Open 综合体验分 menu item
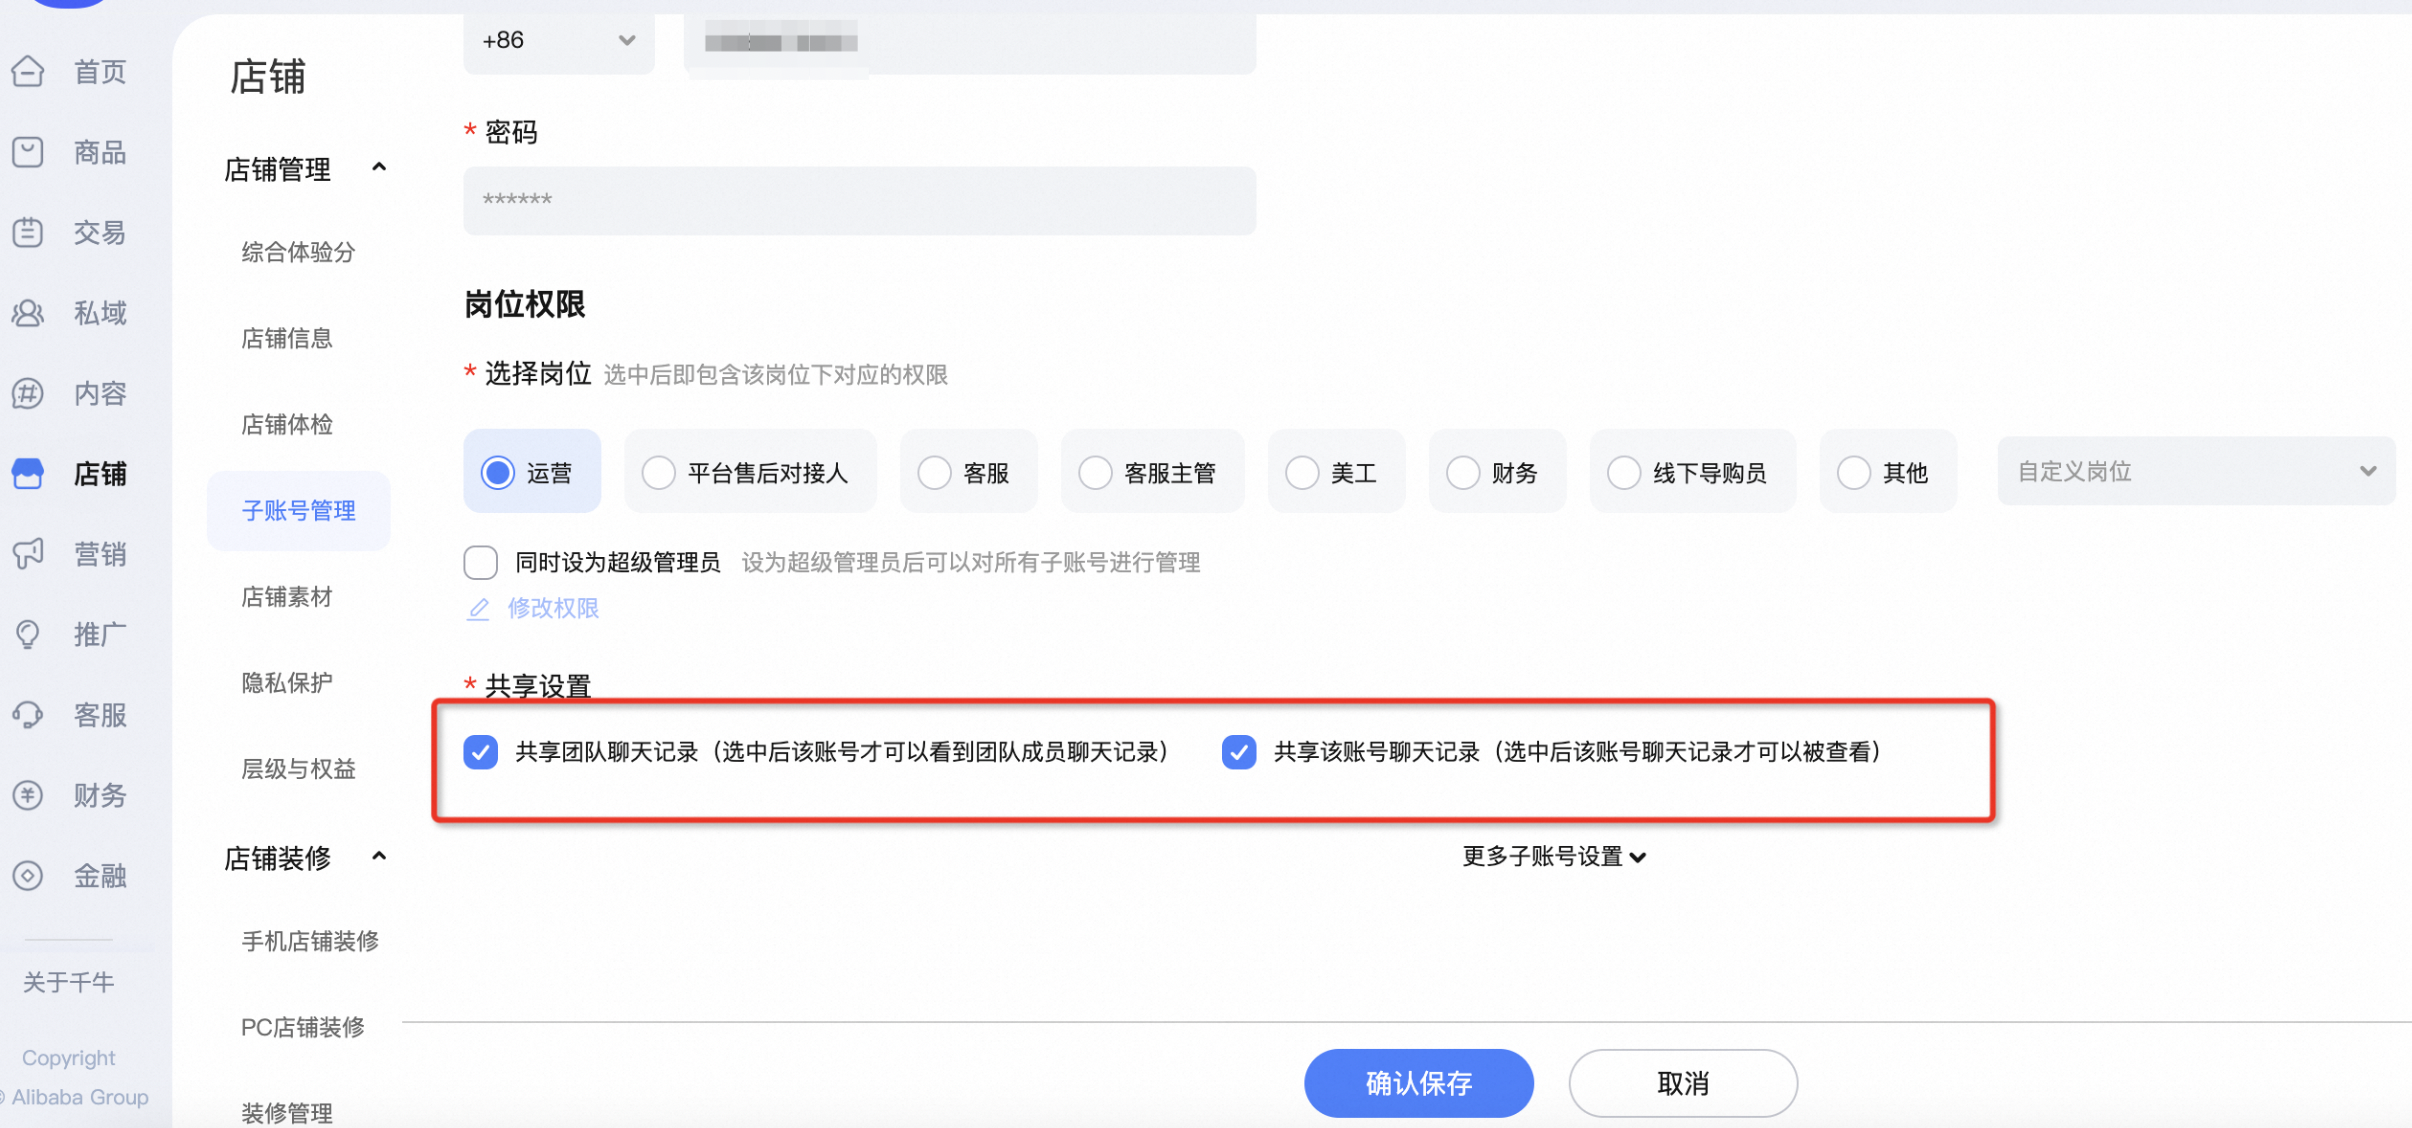 click(298, 252)
